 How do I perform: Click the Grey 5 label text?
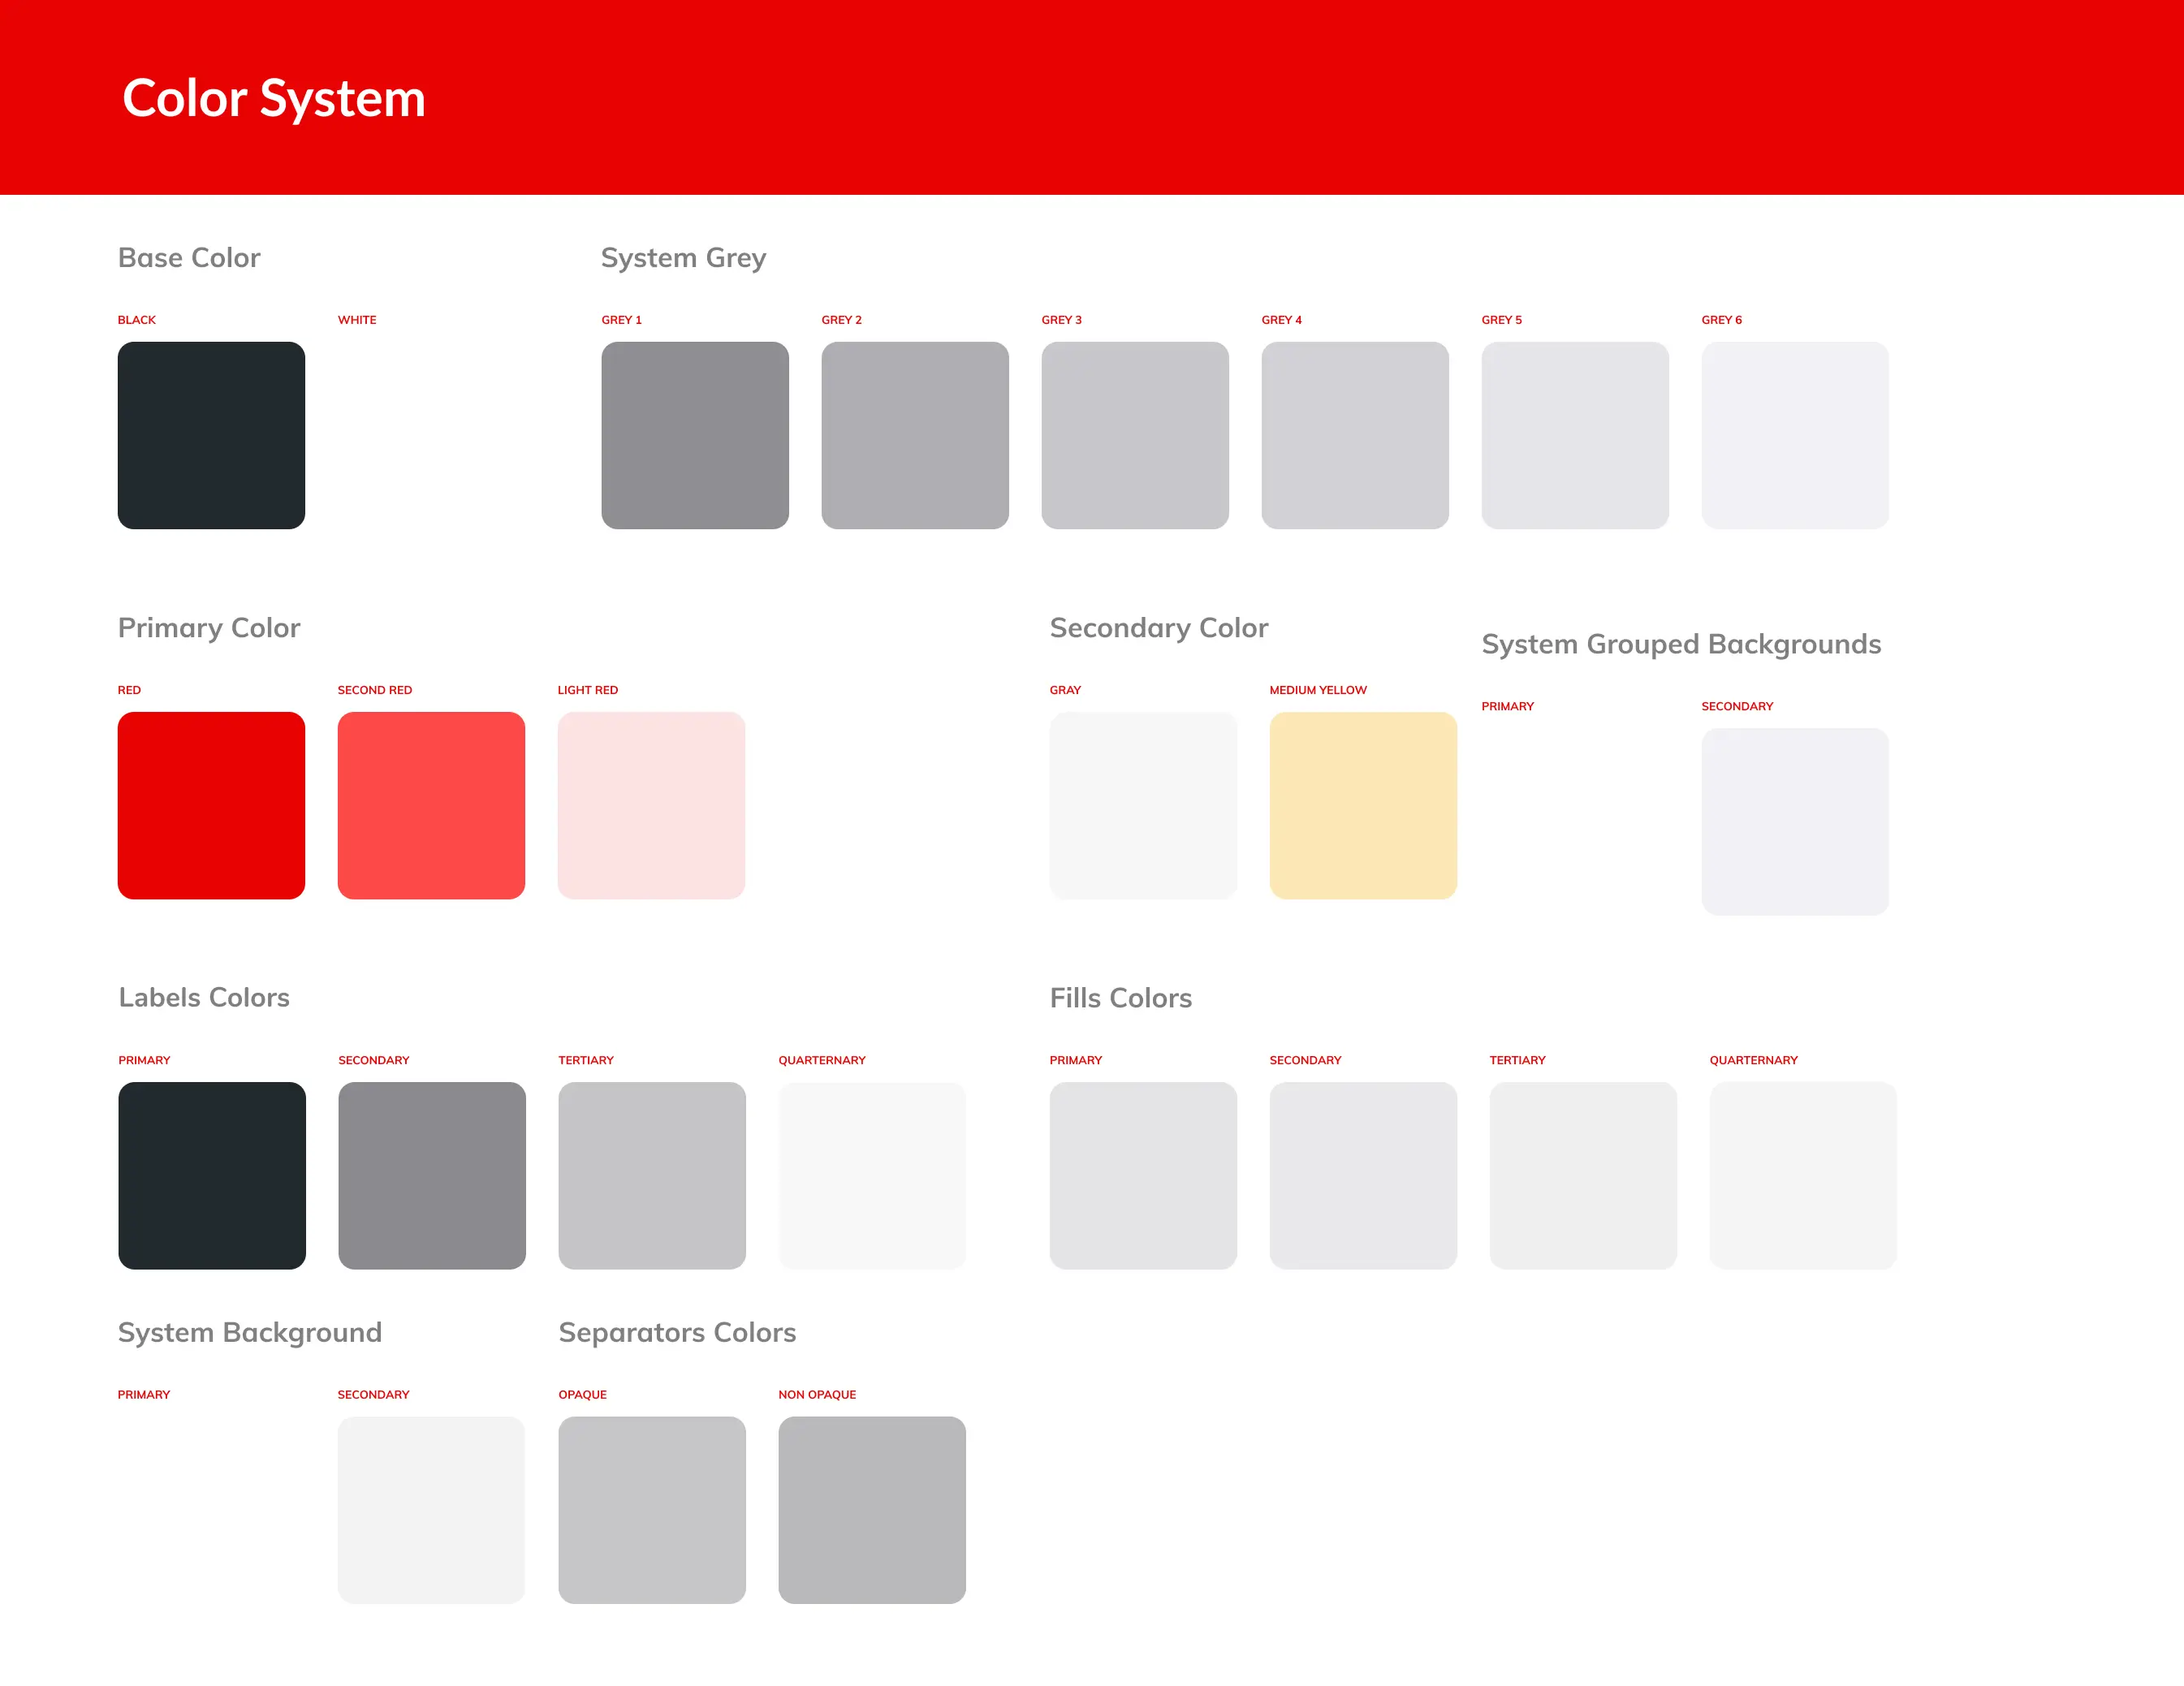(x=1501, y=320)
